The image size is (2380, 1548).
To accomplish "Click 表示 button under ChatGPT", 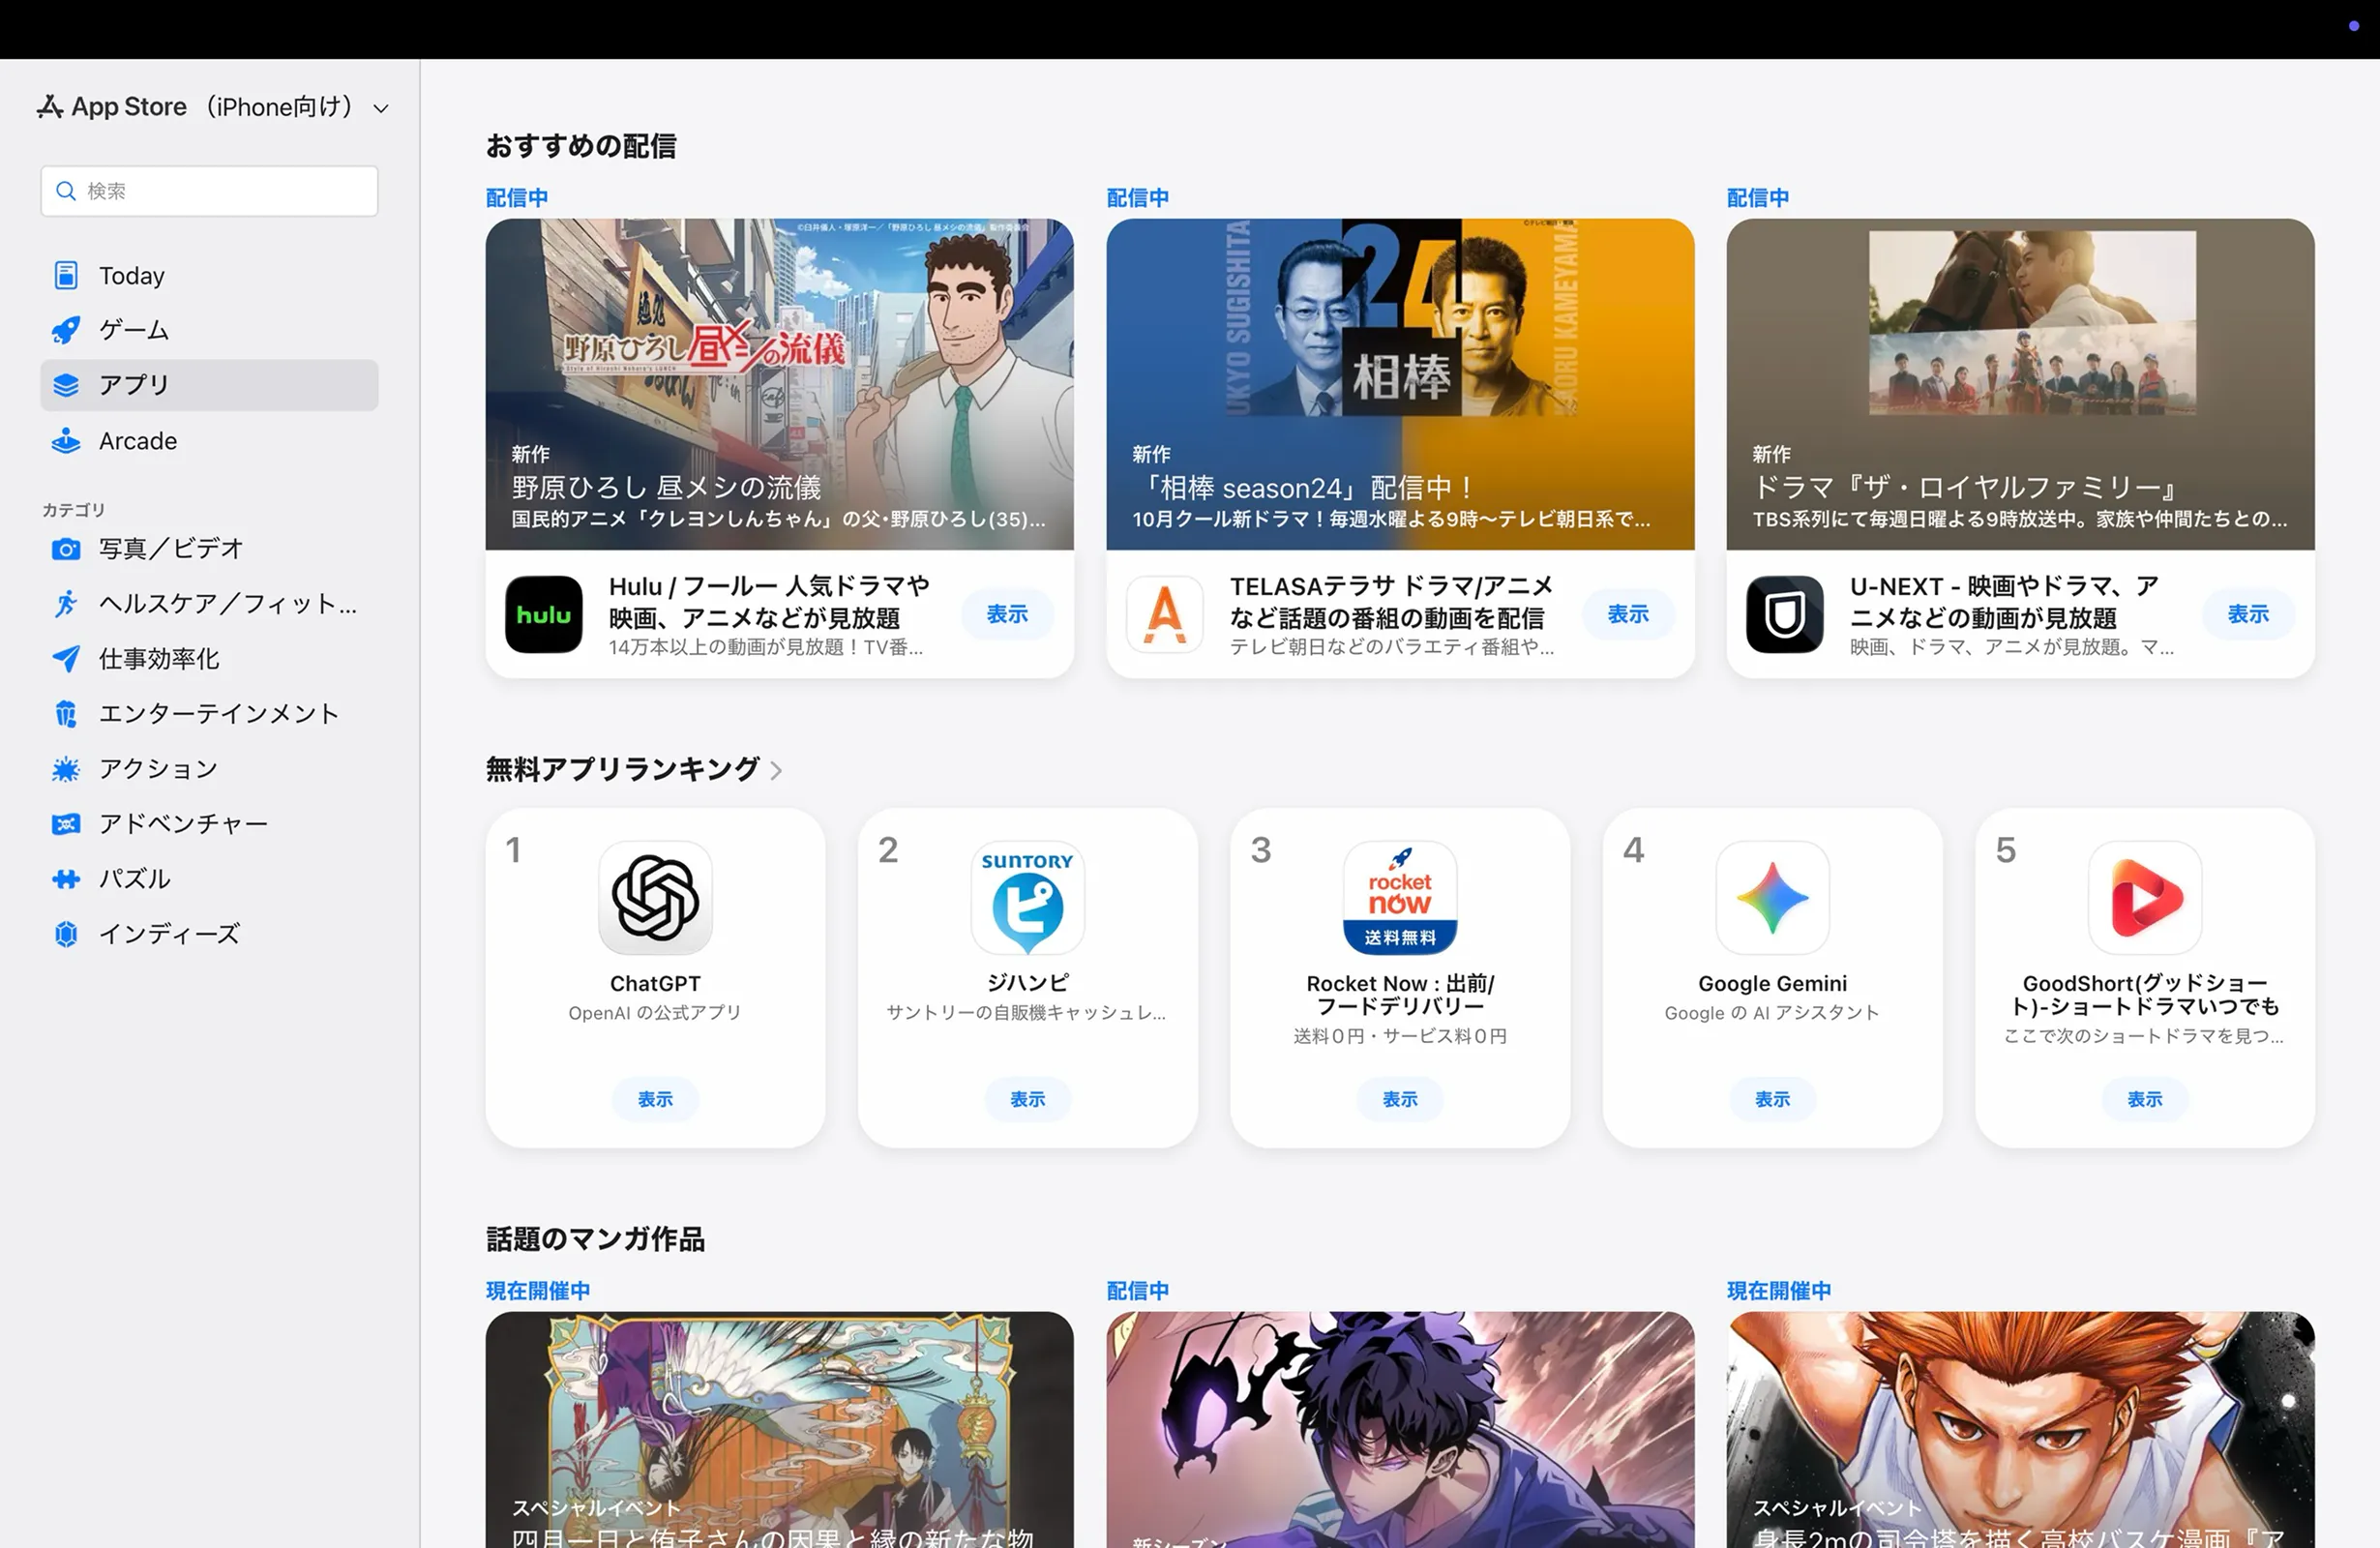I will (x=655, y=1099).
